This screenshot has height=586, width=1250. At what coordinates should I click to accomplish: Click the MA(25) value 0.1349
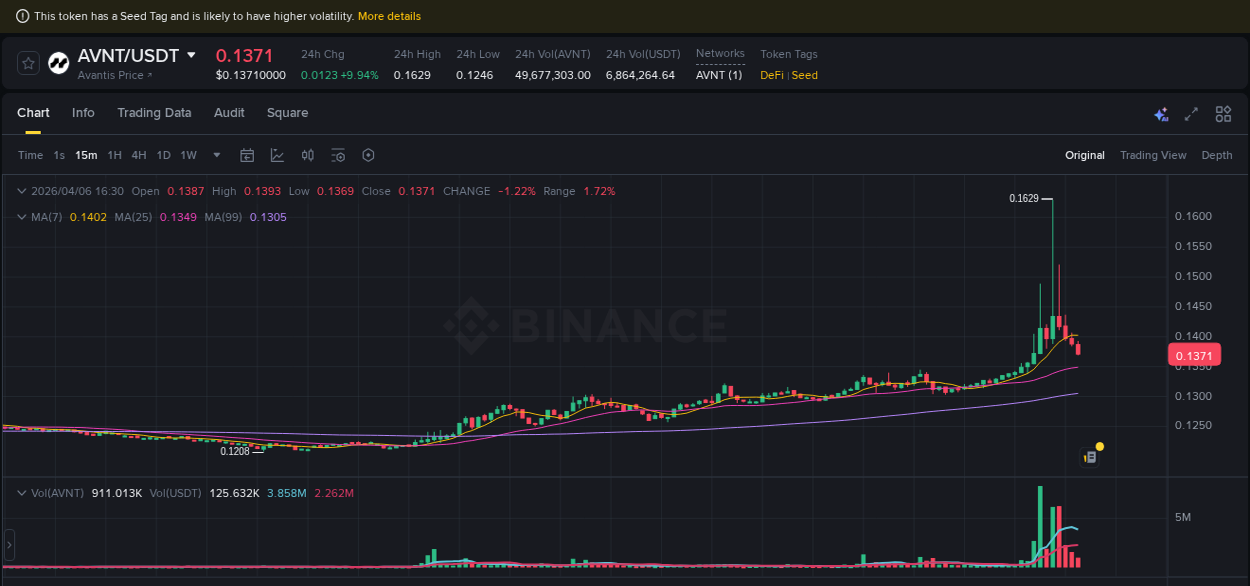point(177,217)
